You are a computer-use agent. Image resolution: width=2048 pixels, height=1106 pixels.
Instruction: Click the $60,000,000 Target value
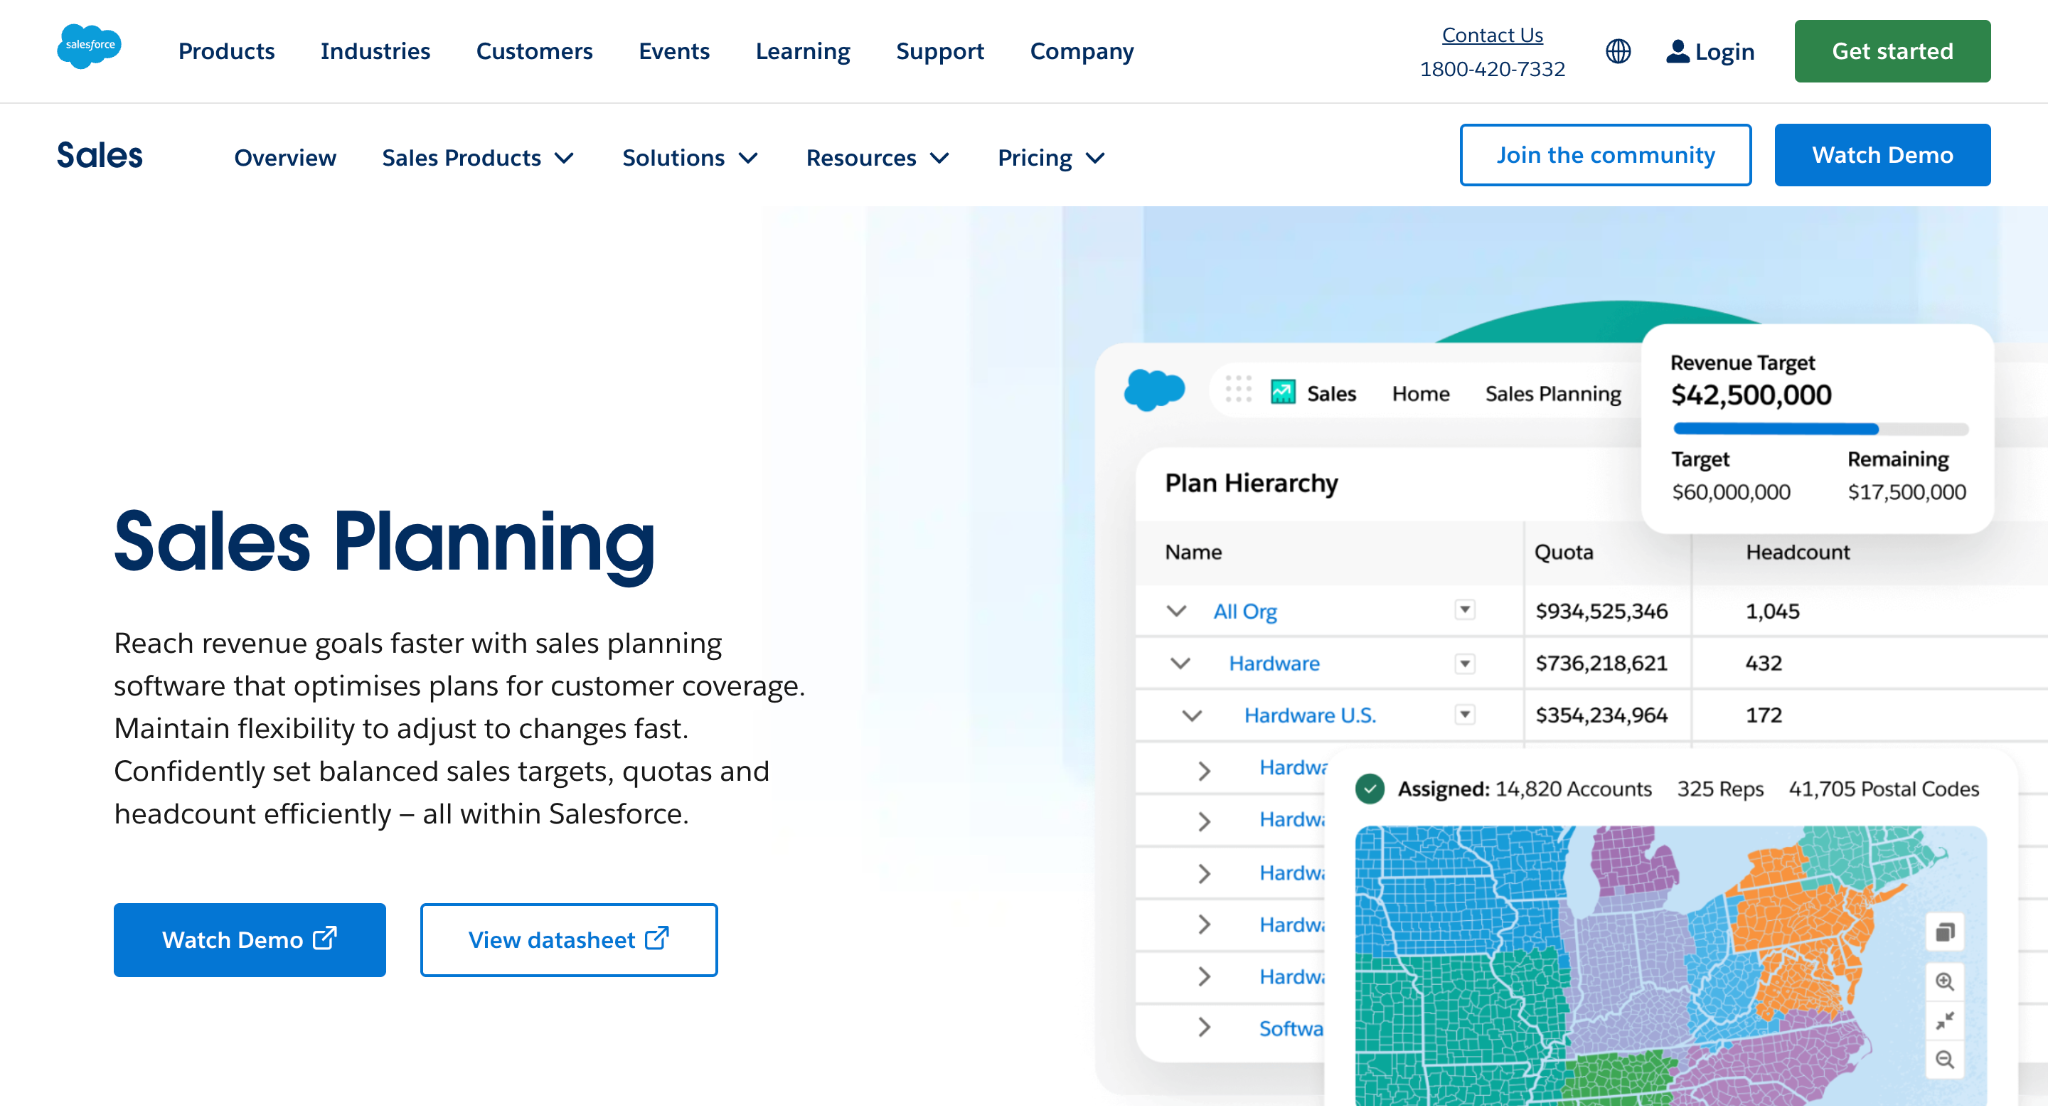point(1731,492)
